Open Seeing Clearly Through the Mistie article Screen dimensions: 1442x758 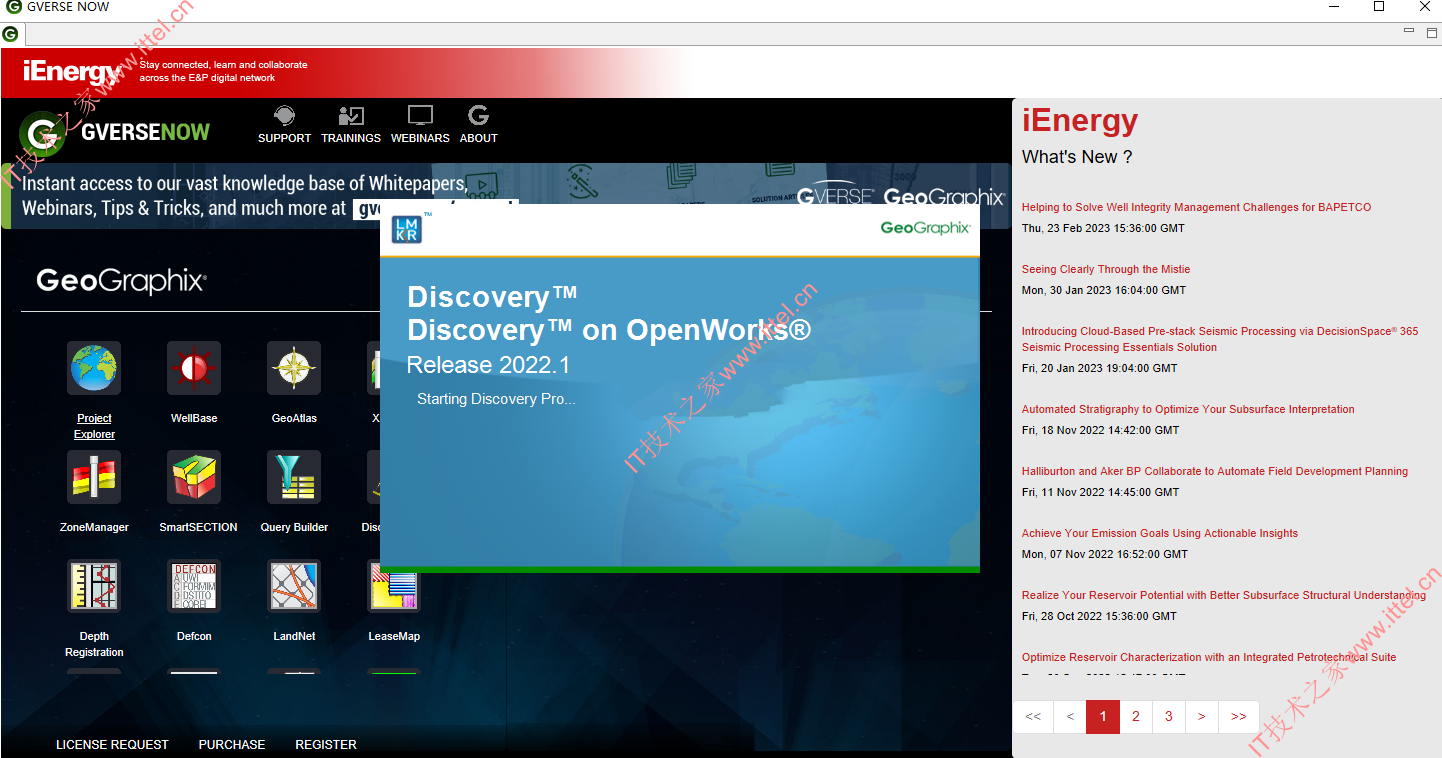[1106, 270]
